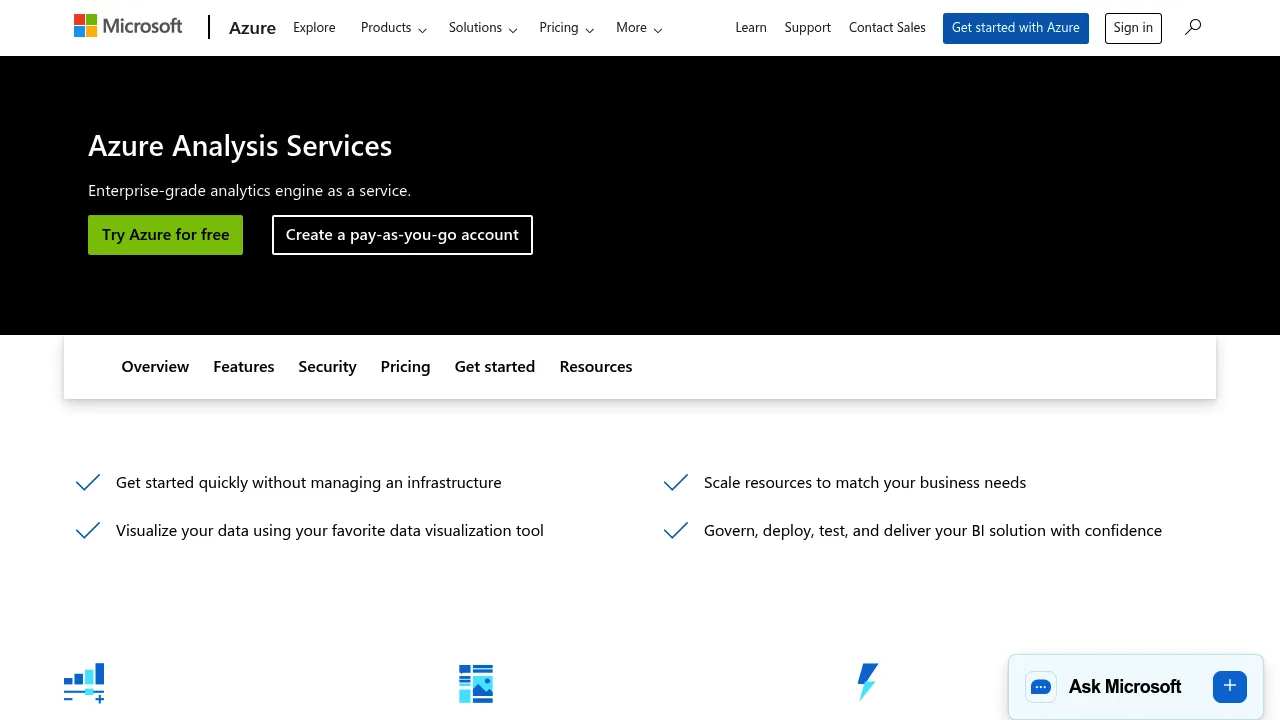1280x720 pixels.
Task: Expand the Products dropdown menu
Action: (394, 28)
